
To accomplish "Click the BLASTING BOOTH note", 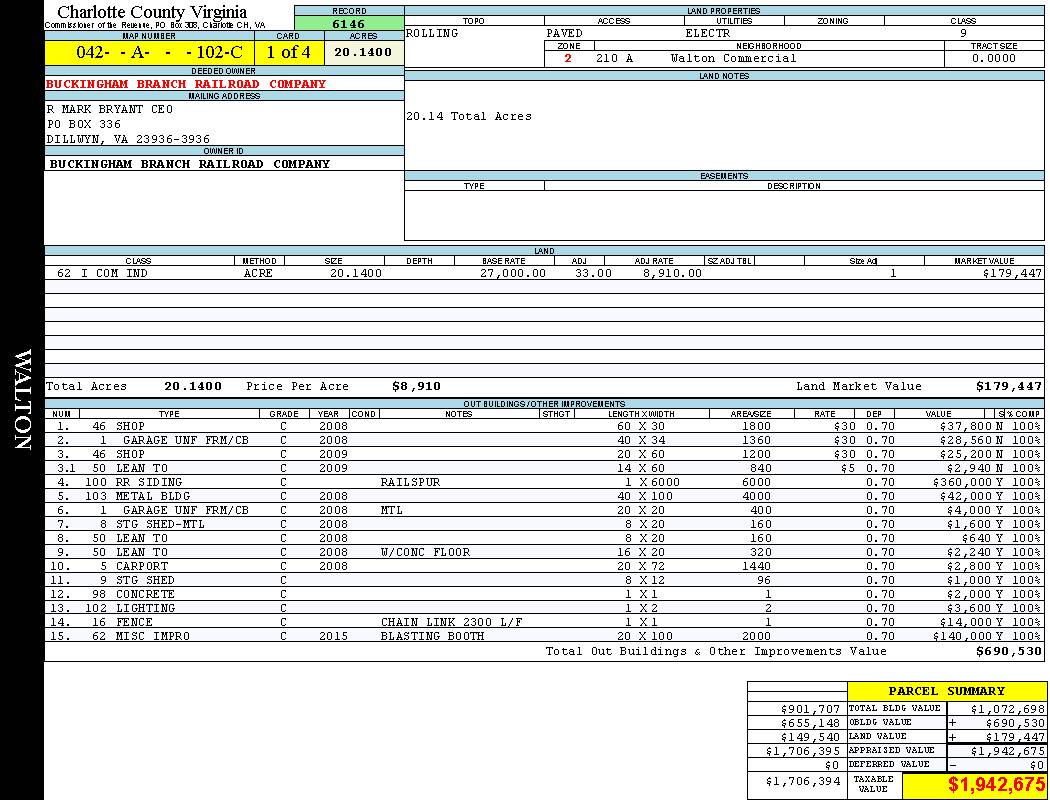I will pyautogui.click(x=433, y=637).
